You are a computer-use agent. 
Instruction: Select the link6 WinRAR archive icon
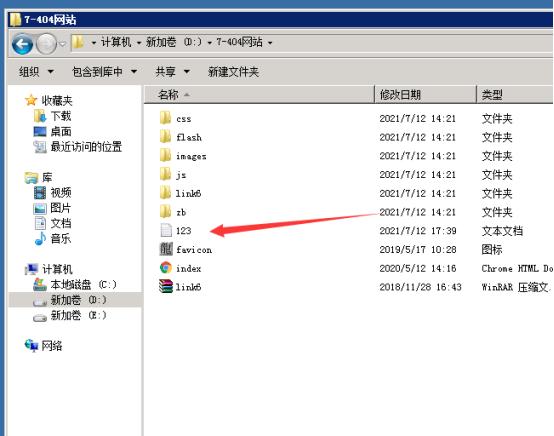(166, 287)
